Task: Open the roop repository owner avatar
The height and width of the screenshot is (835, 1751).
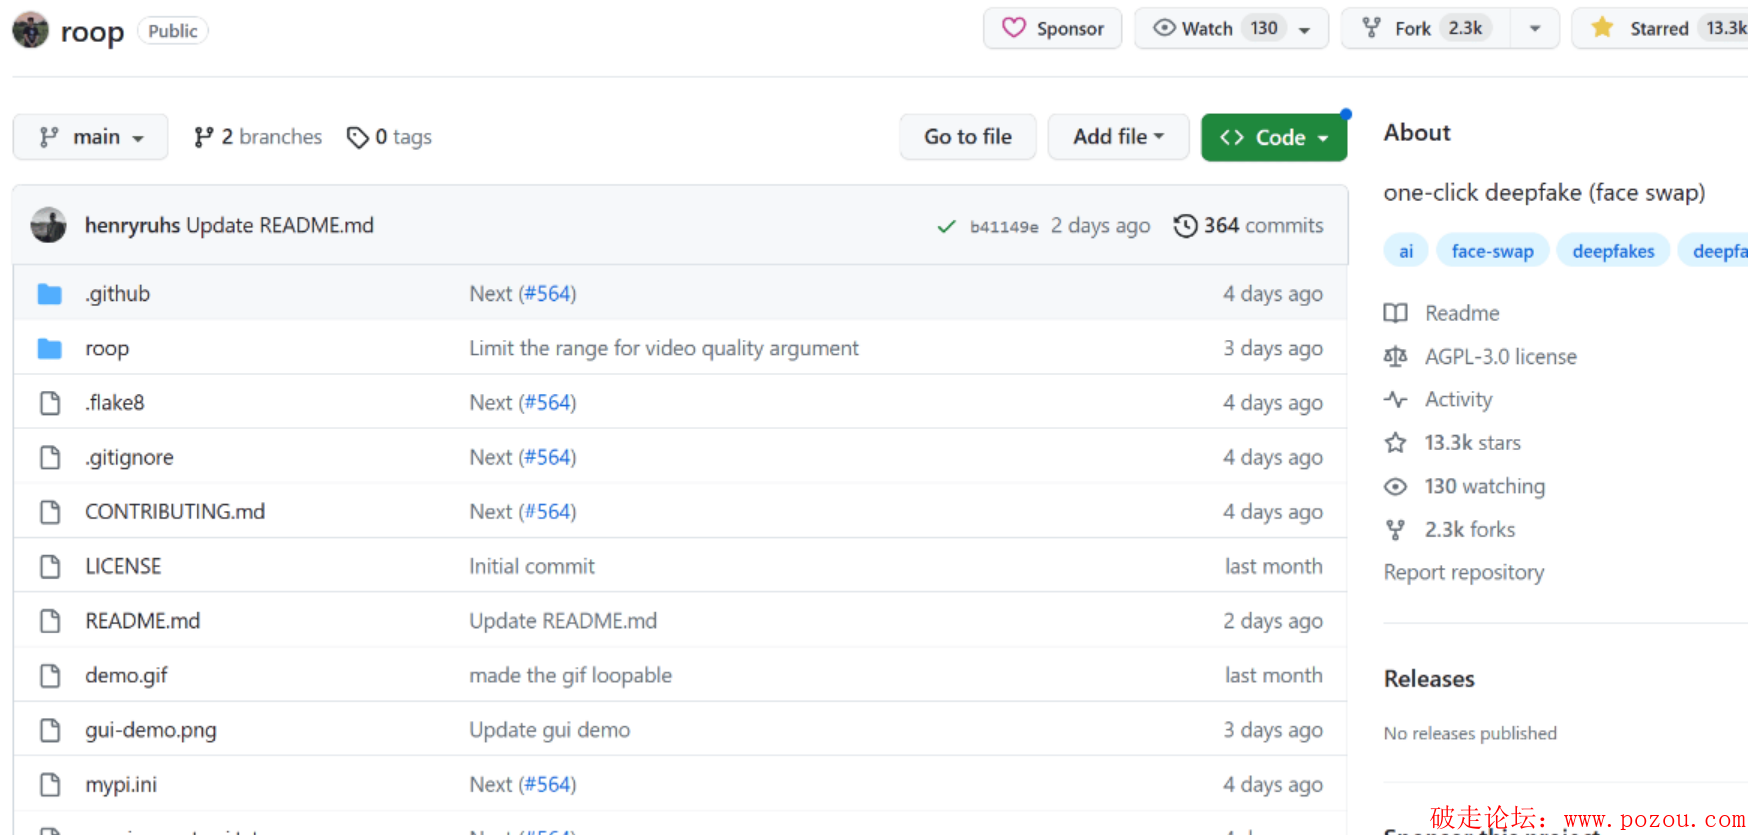Action: pyautogui.click(x=30, y=30)
